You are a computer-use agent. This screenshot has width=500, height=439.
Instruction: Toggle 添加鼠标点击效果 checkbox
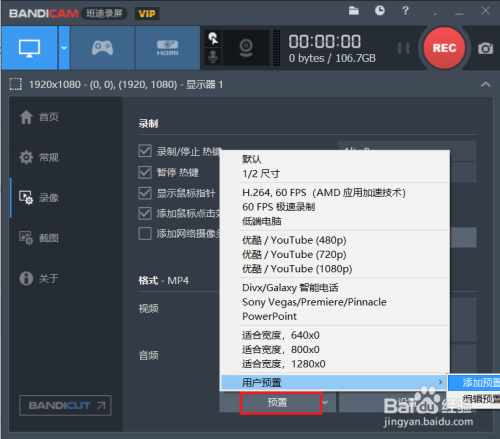pyautogui.click(x=145, y=213)
